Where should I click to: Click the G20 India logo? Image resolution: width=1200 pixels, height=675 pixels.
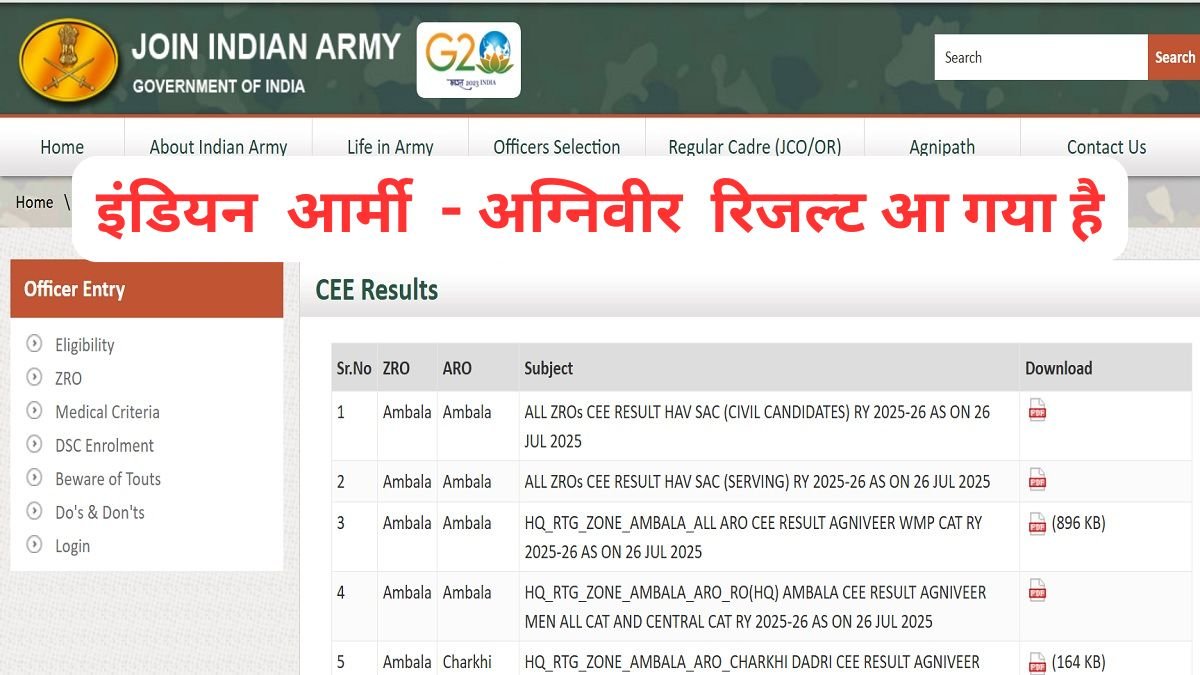[468, 60]
